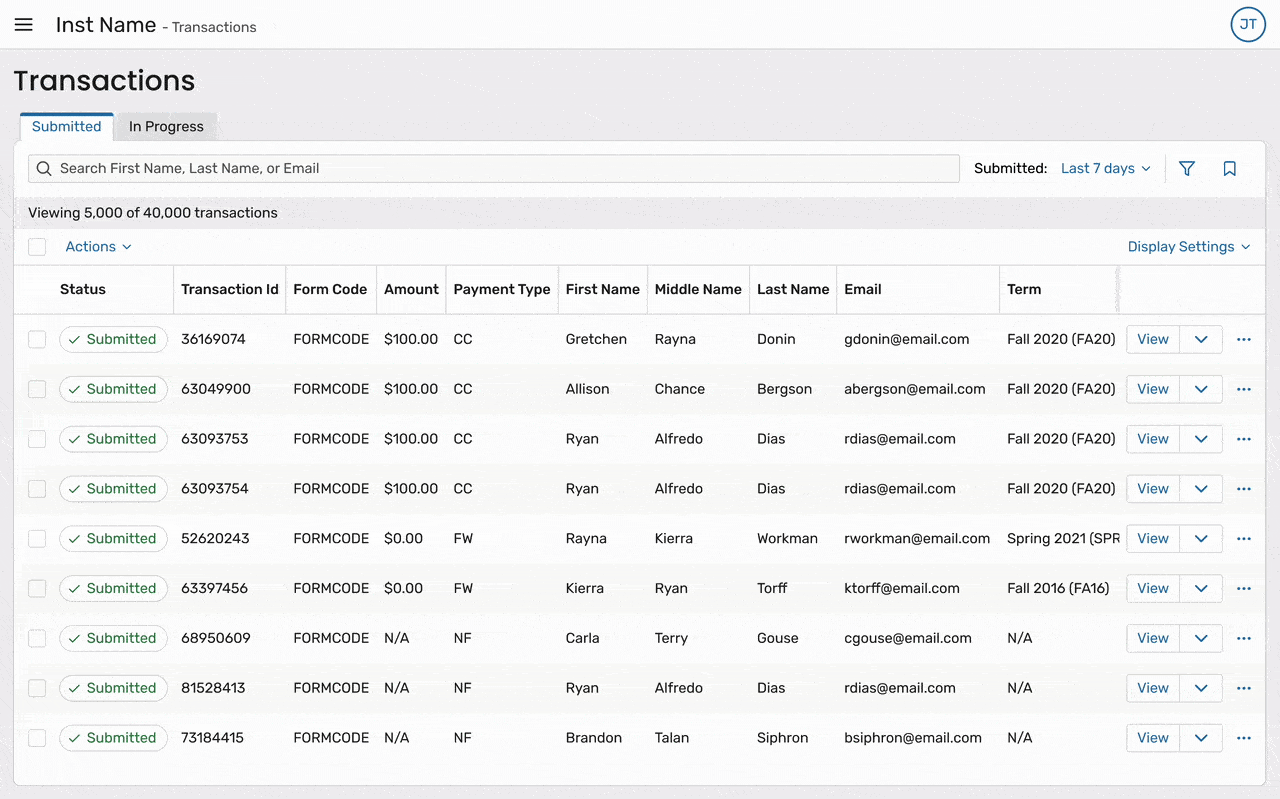
Task: Open more options for transaction 36169074
Action: click(1244, 339)
